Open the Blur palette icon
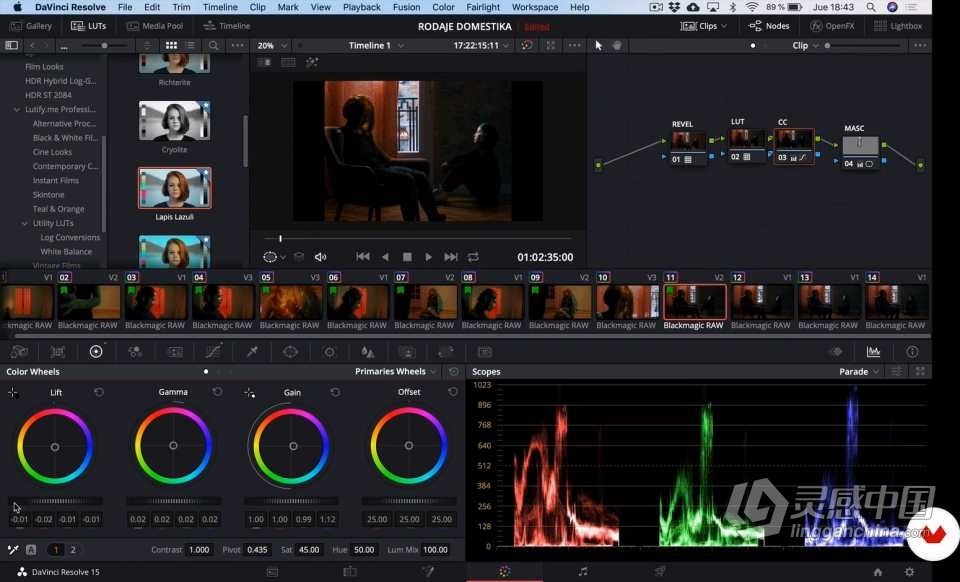 [x=368, y=352]
